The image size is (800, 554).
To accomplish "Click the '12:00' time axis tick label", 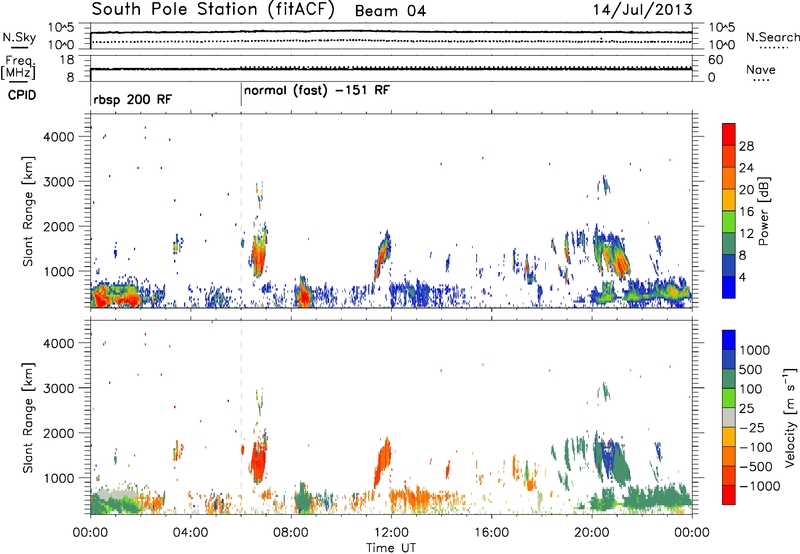I will (x=391, y=533).
